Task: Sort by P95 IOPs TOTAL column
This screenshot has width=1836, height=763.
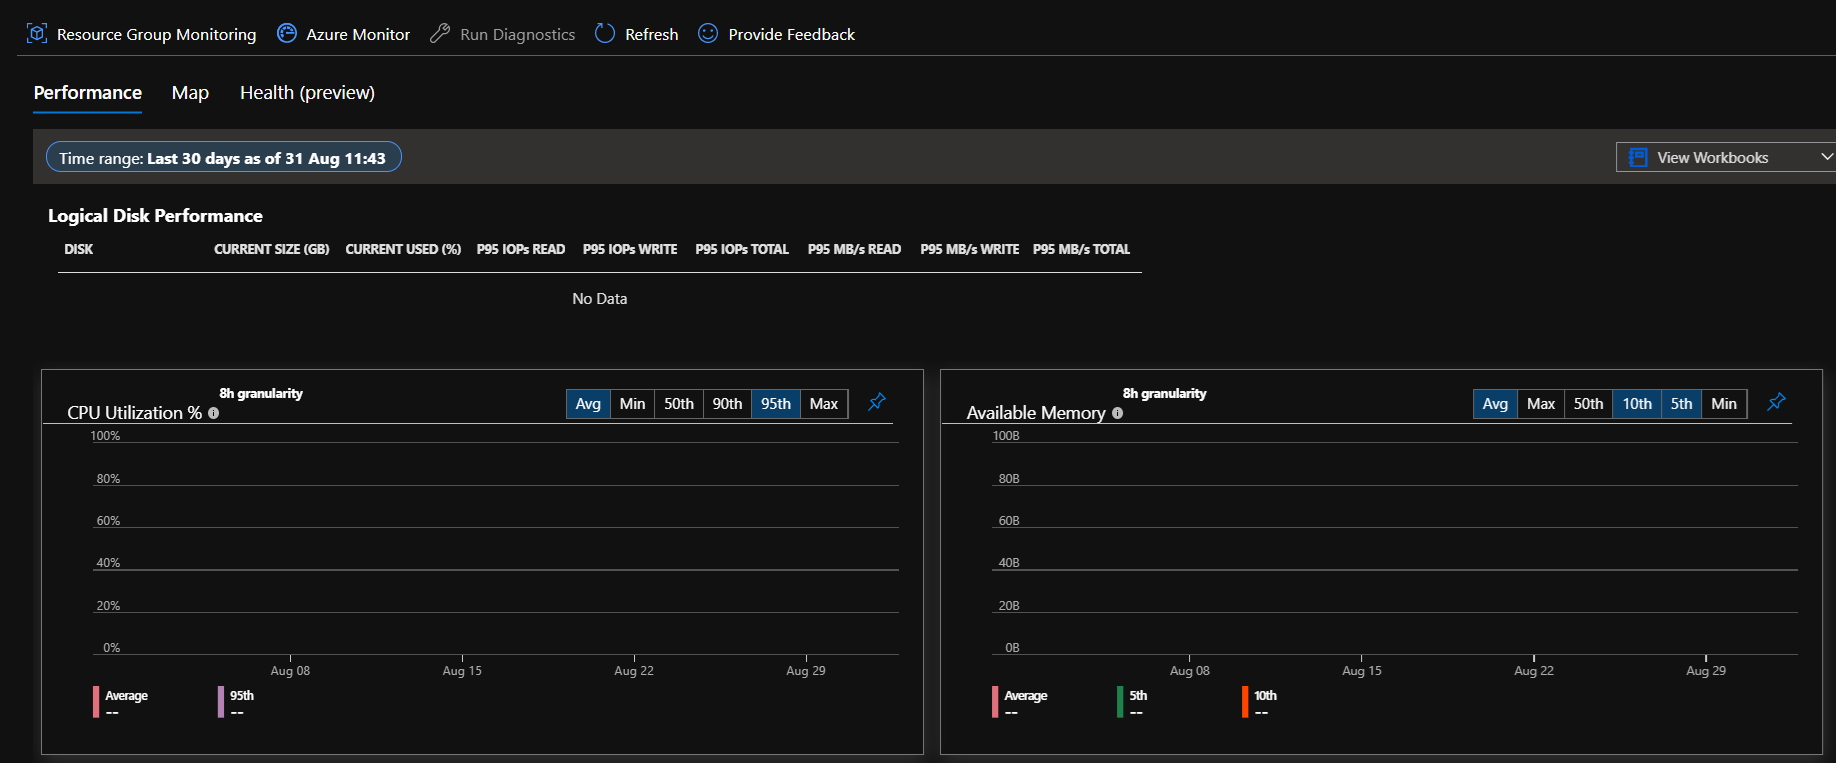Action: click(x=742, y=249)
